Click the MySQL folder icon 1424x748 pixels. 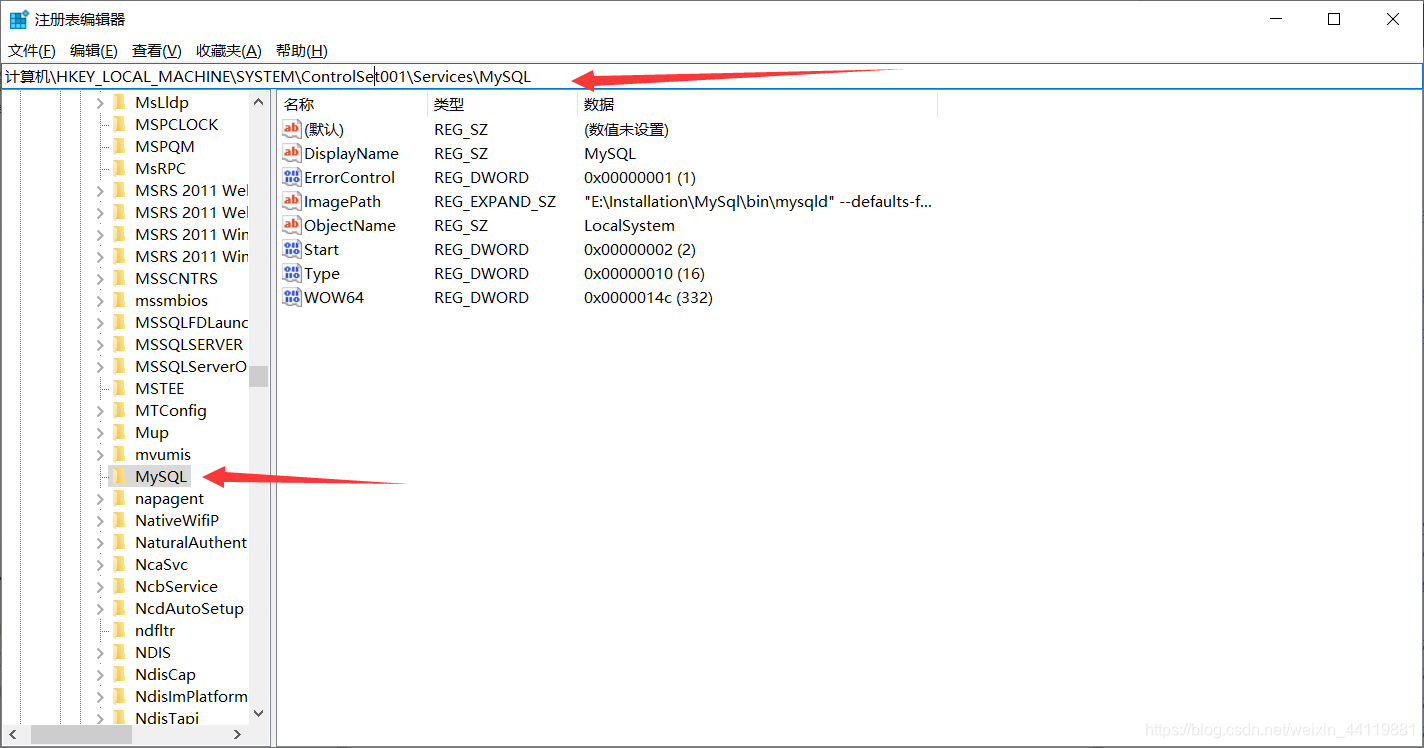point(119,476)
